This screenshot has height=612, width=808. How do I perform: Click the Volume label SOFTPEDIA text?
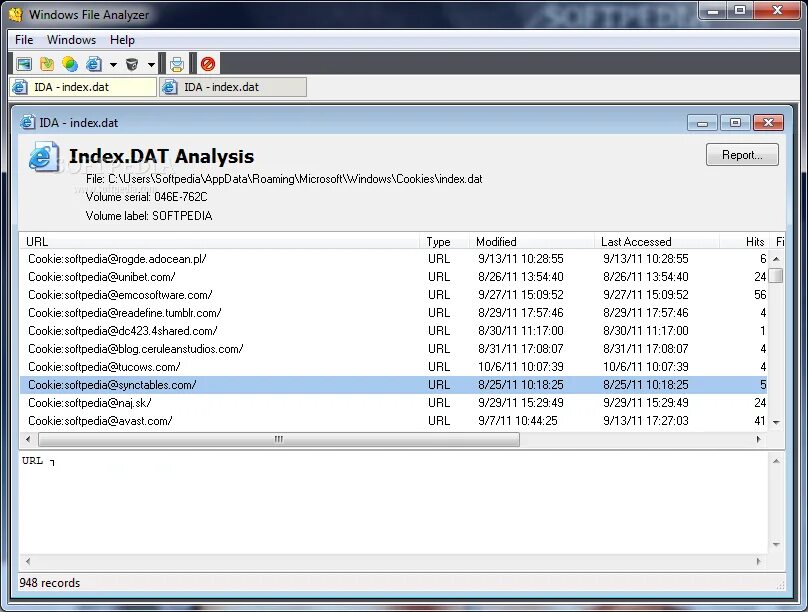(149, 216)
